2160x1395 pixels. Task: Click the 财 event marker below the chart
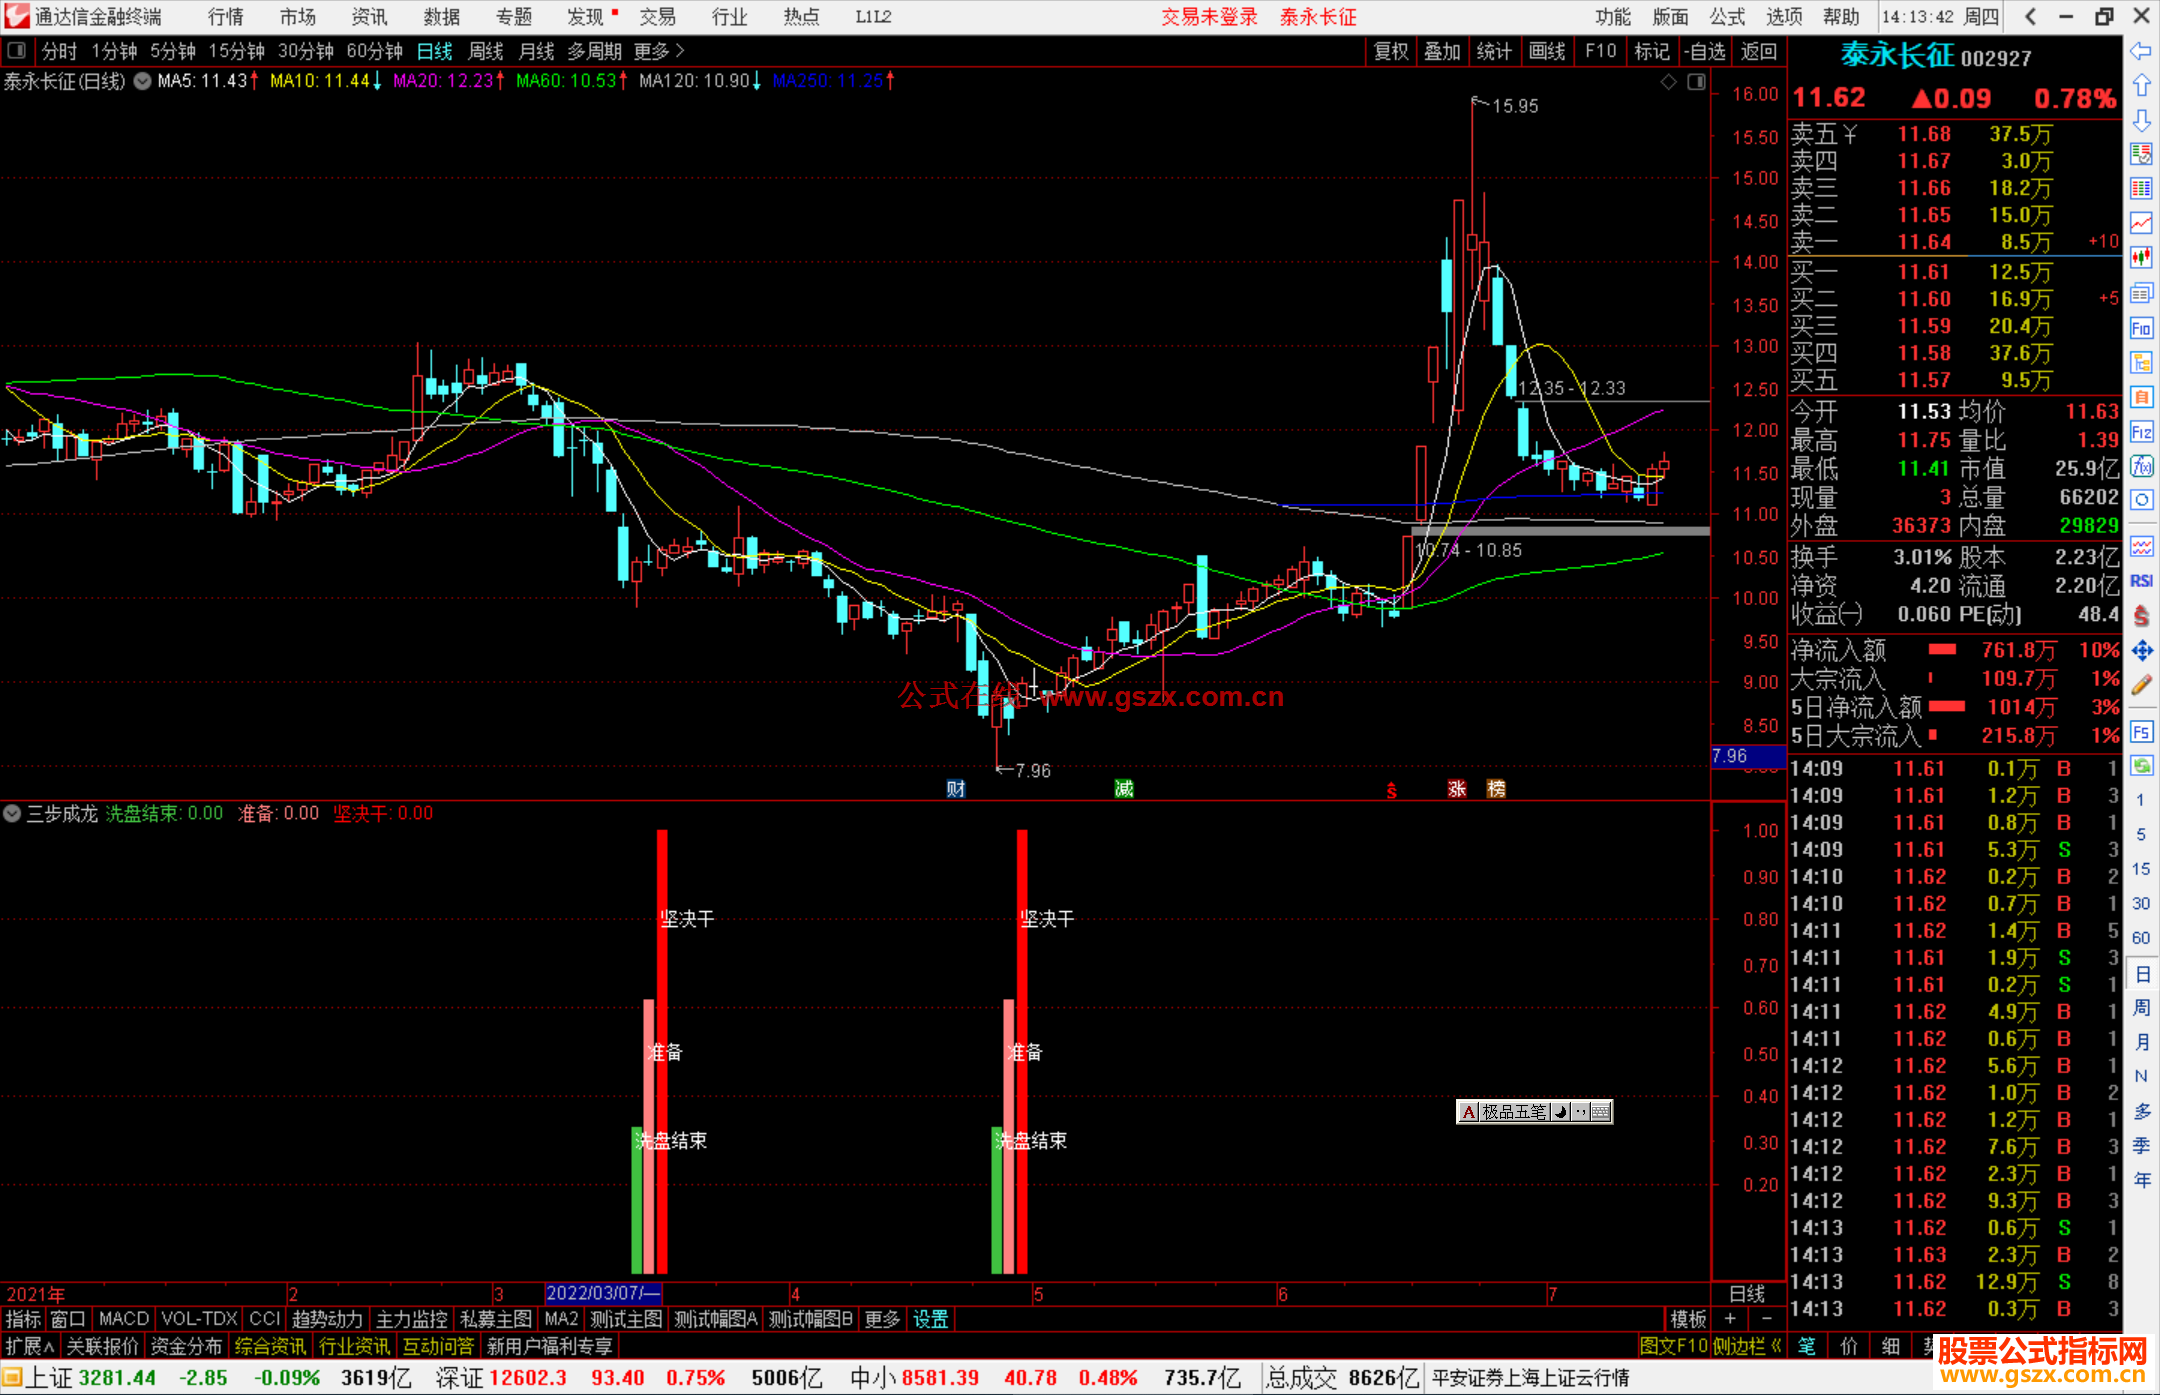[x=956, y=789]
